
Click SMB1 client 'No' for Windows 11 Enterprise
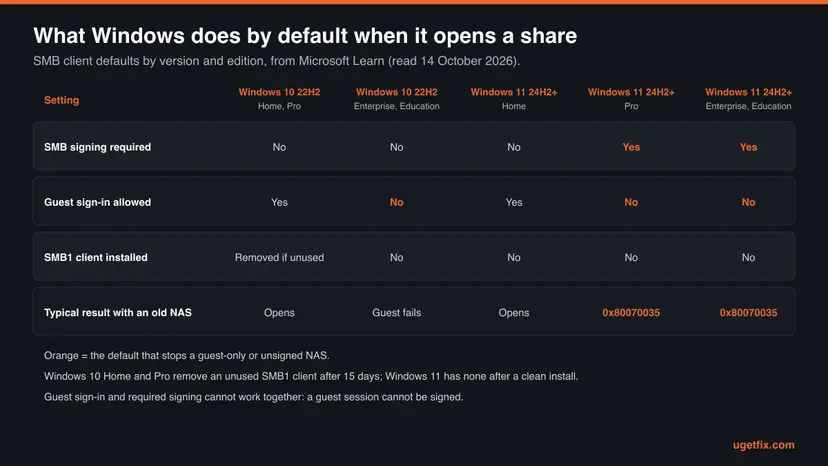tap(748, 257)
